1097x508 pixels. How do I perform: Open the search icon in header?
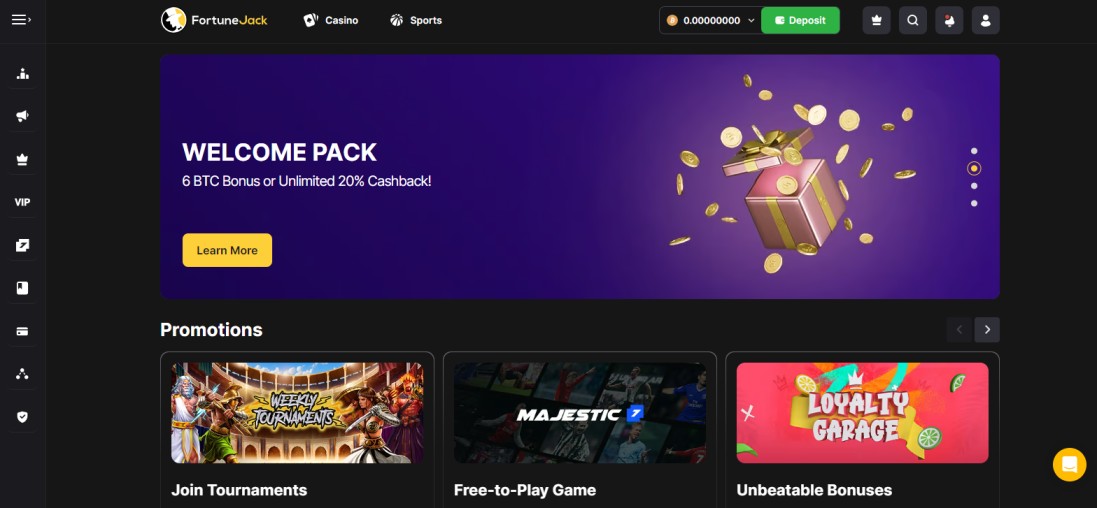click(912, 20)
